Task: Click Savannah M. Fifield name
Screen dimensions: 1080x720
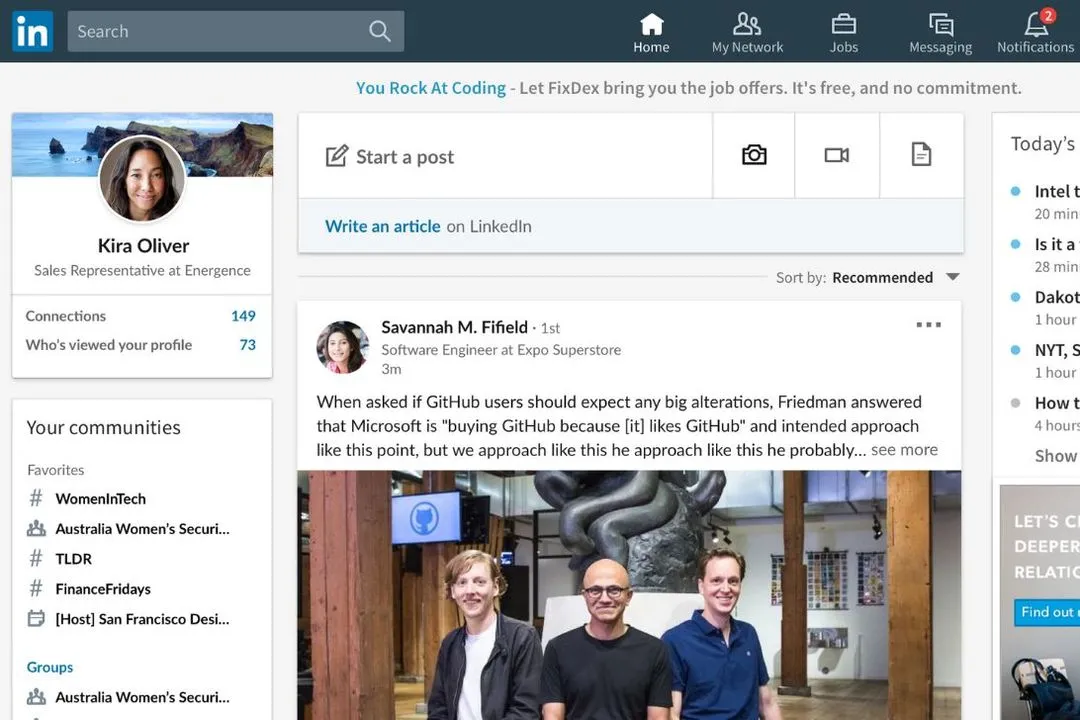Action: point(455,327)
